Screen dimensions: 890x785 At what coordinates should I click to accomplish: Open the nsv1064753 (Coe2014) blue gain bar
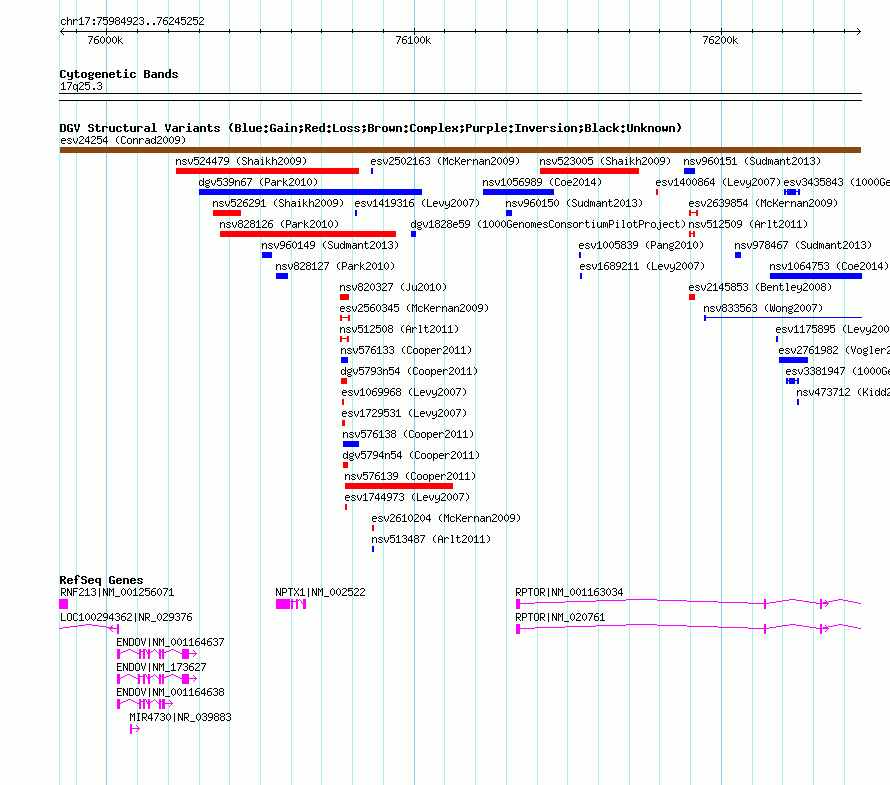point(816,276)
